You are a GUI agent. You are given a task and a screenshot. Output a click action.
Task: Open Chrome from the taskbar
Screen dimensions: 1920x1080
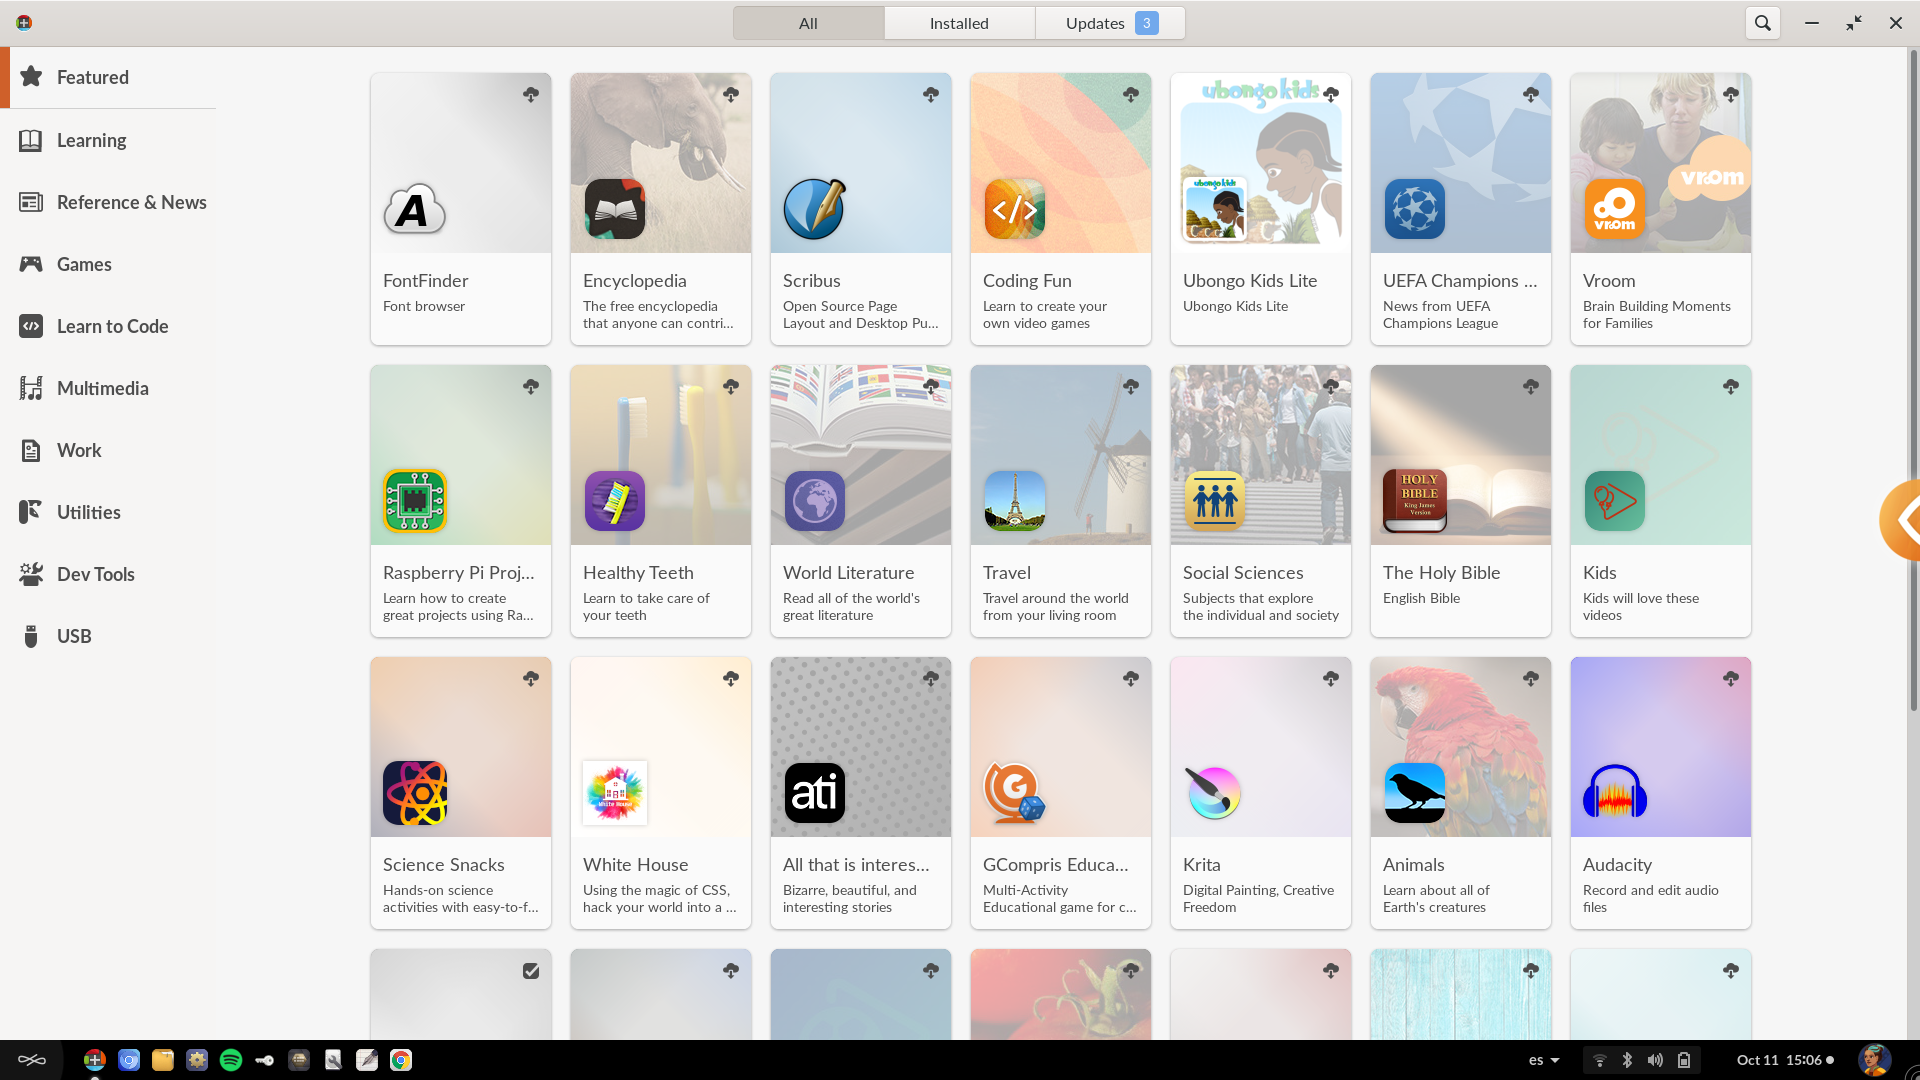click(401, 1060)
